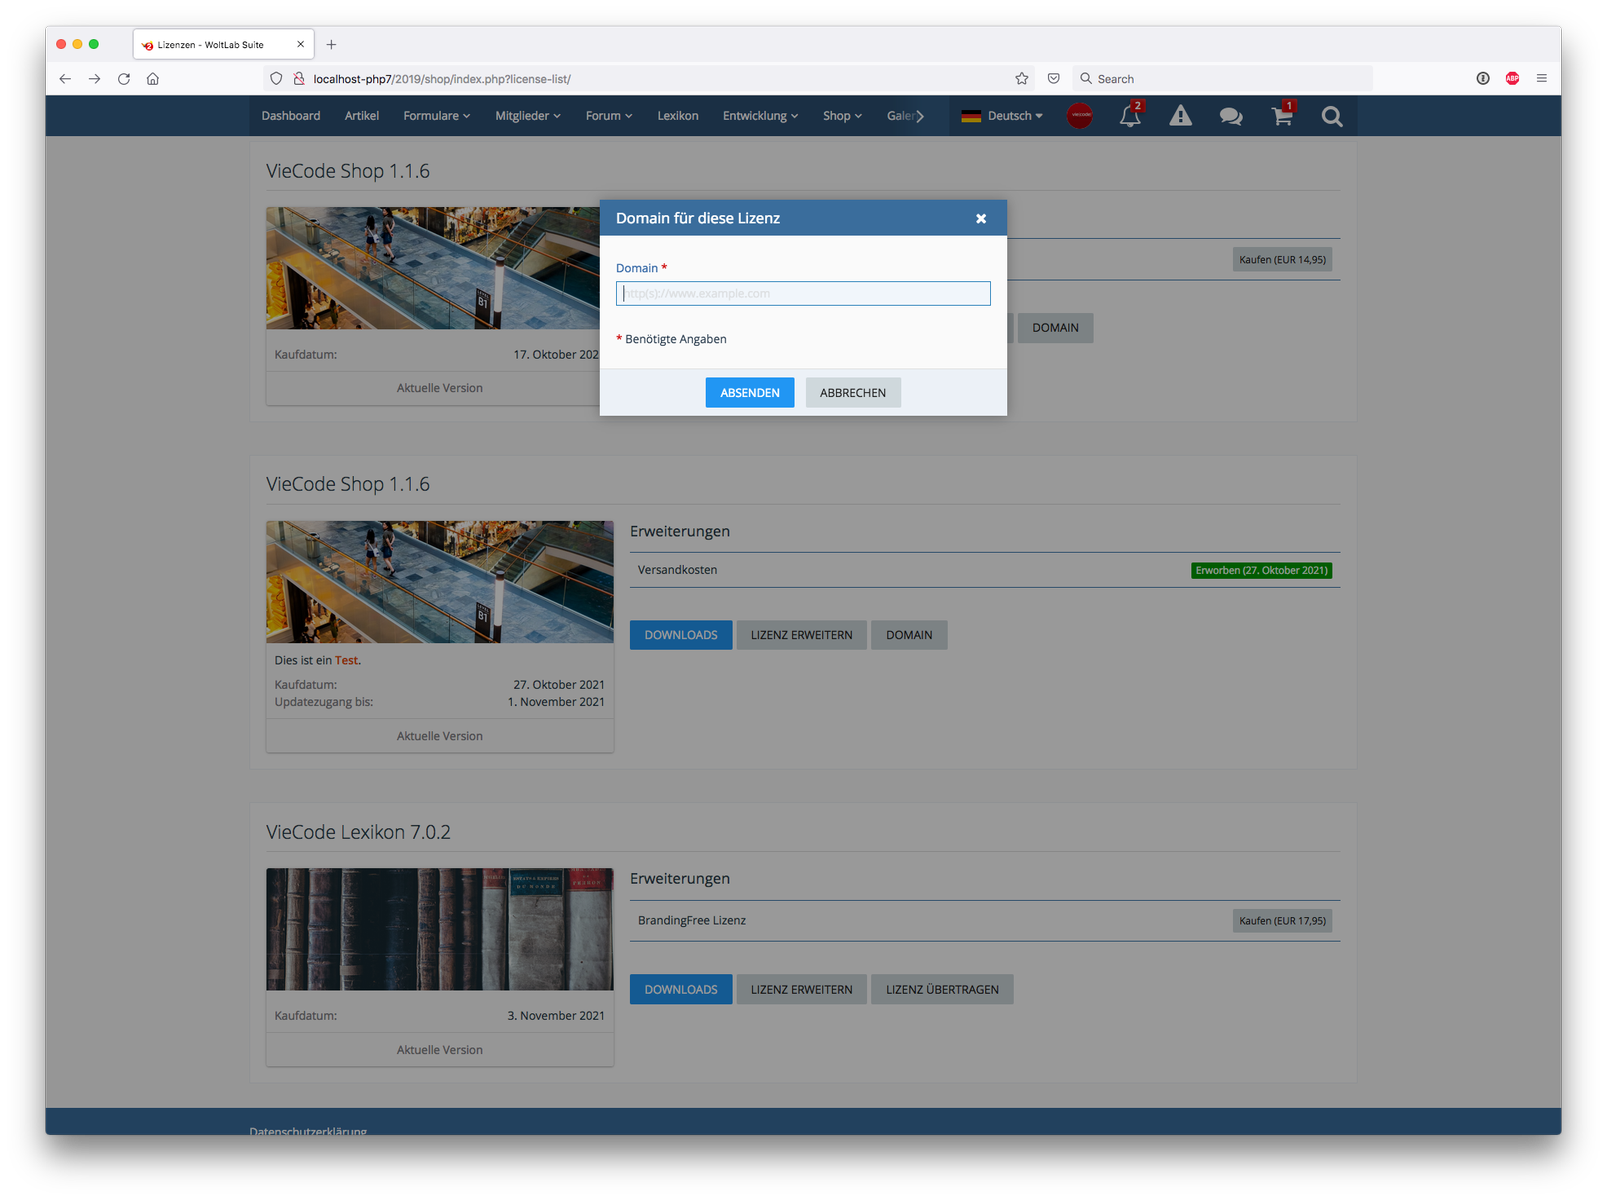Expand the Formulare menu dropdown

pos(436,116)
